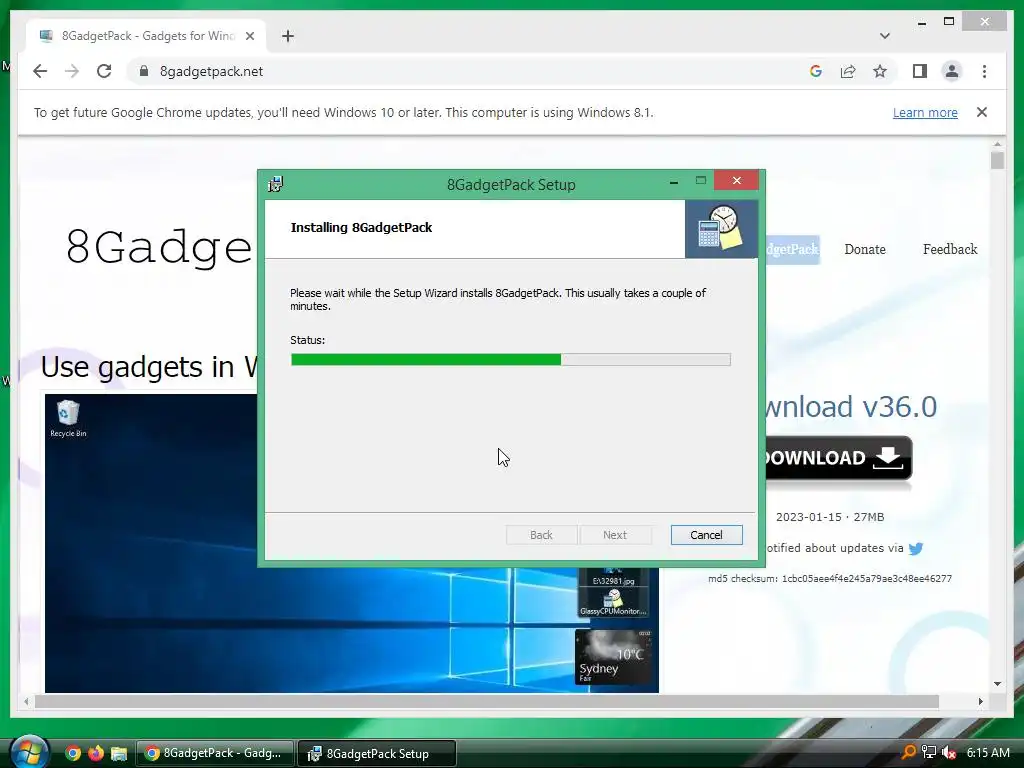Go forward one page in Chrome
The image size is (1024, 768).
[x=72, y=71]
